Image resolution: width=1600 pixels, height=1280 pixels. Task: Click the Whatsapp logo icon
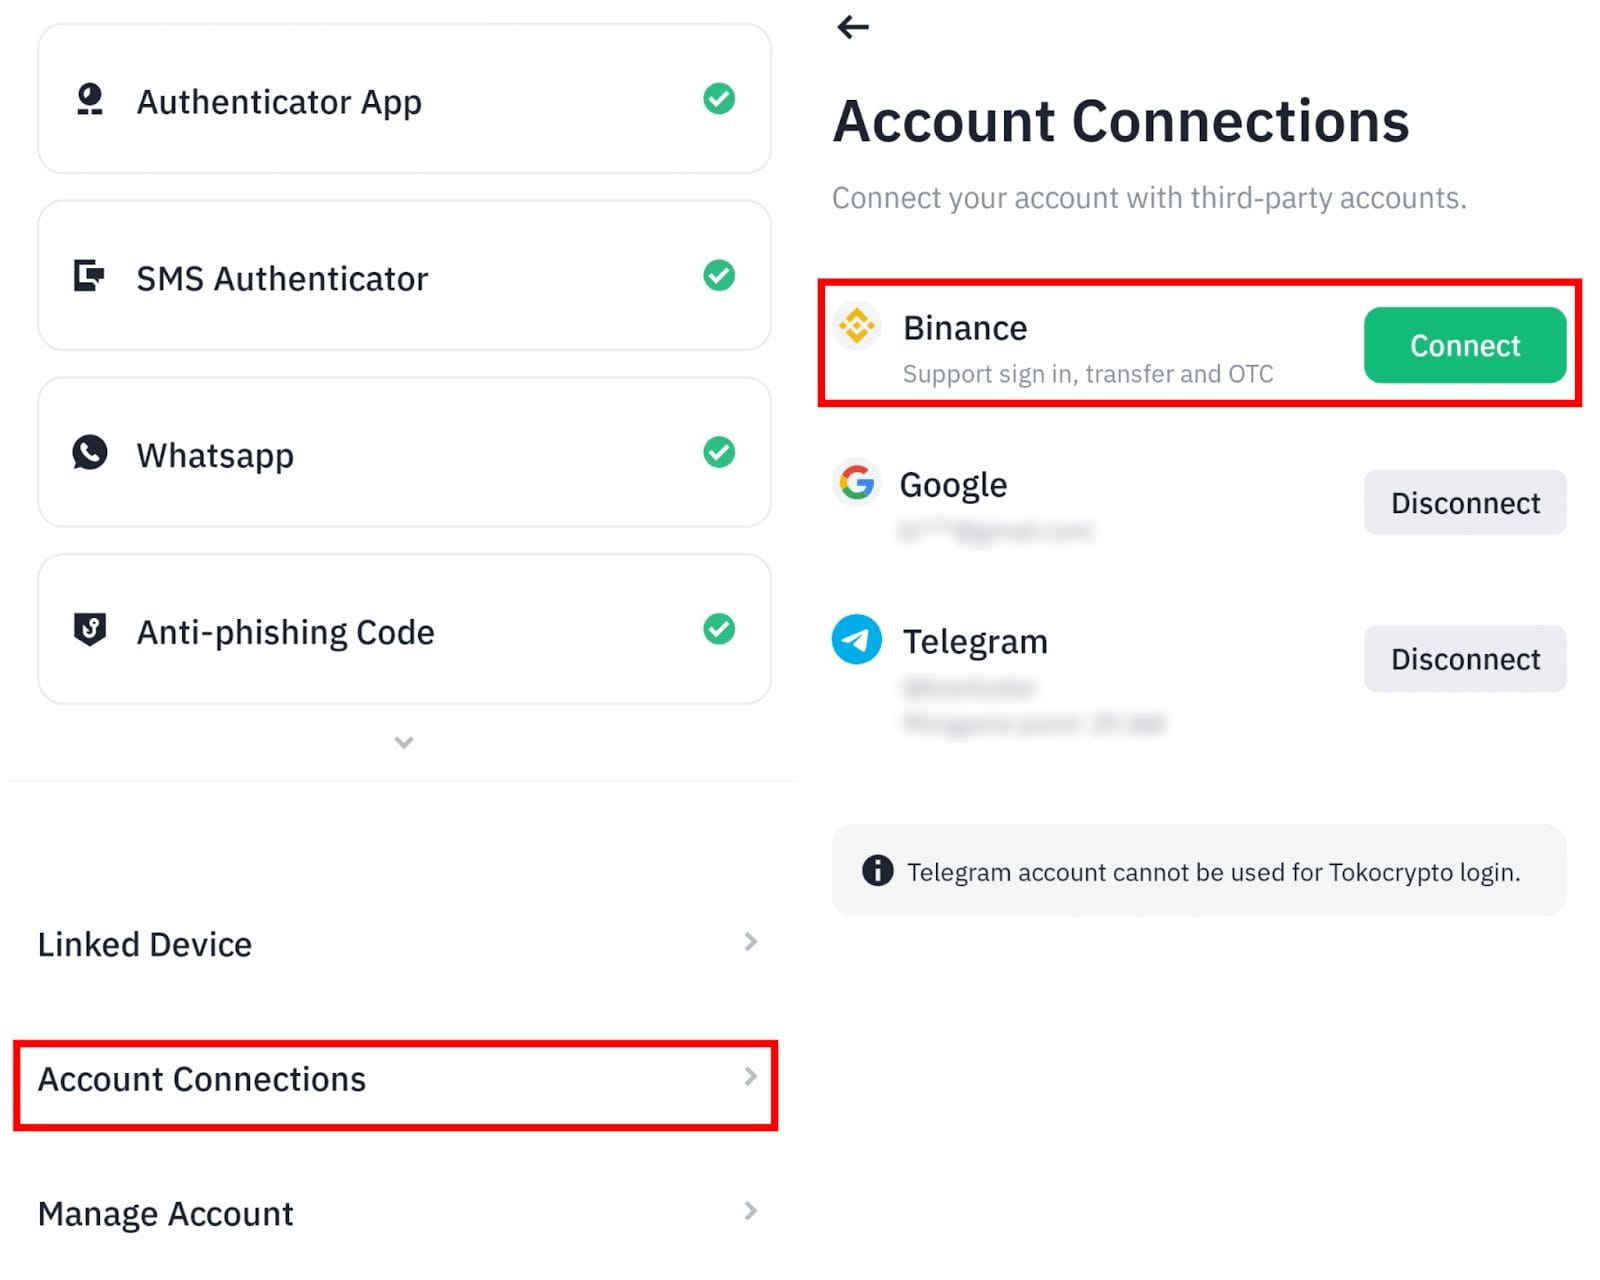pyautogui.click(x=89, y=452)
